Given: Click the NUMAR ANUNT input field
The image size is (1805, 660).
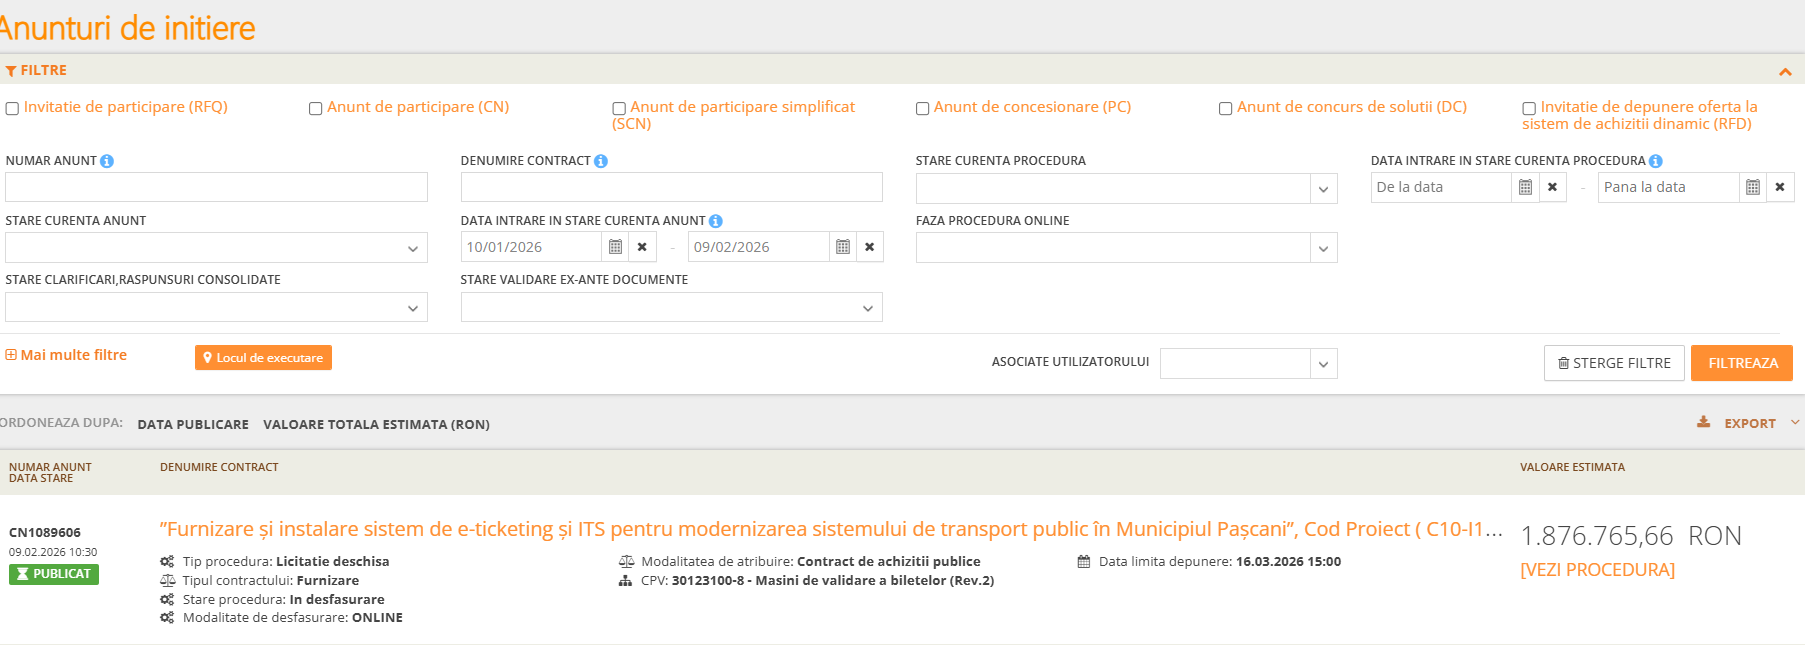Looking at the screenshot, I should tap(216, 187).
